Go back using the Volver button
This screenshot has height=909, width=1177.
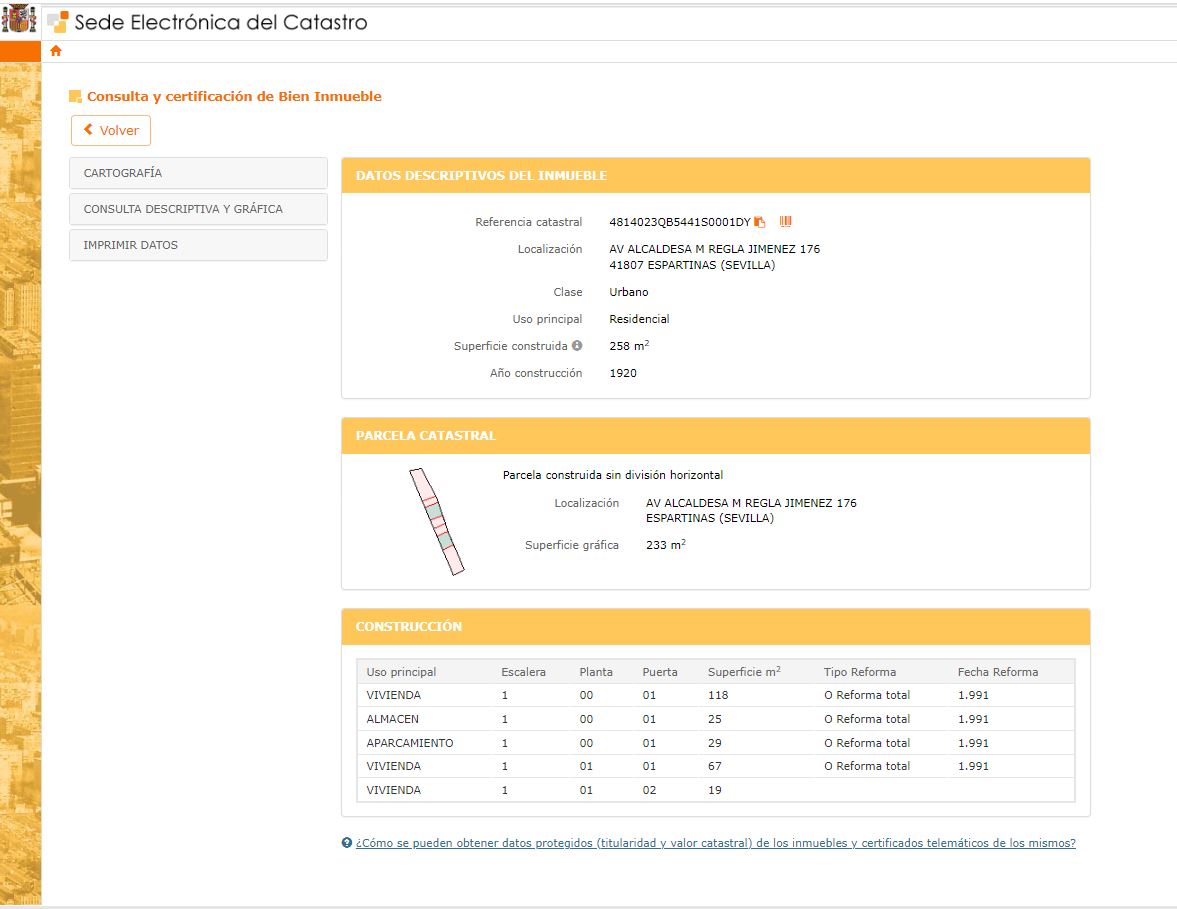111,130
